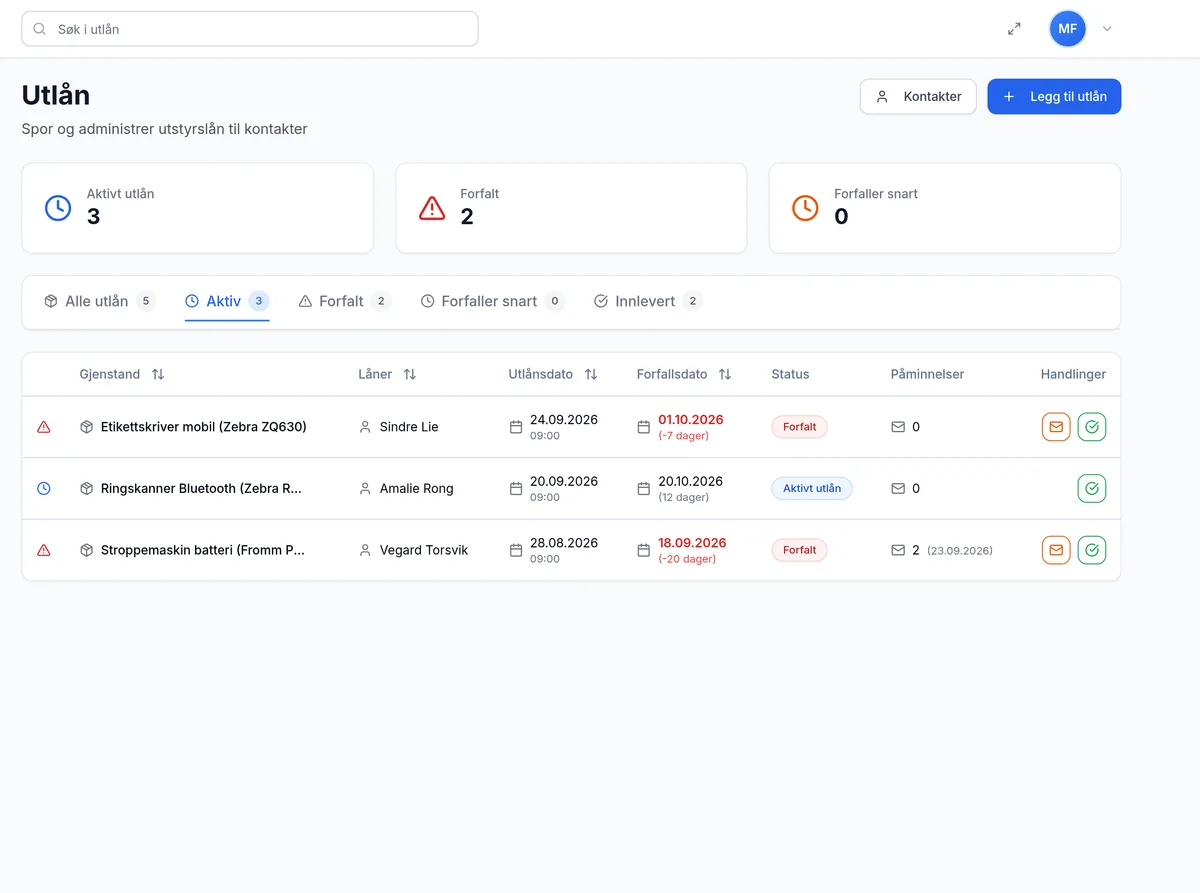Screen dimensions: 1200x893
Task: Mark Stroppemaskin batteri loan as returned
Action: [x=1092, y=550]
